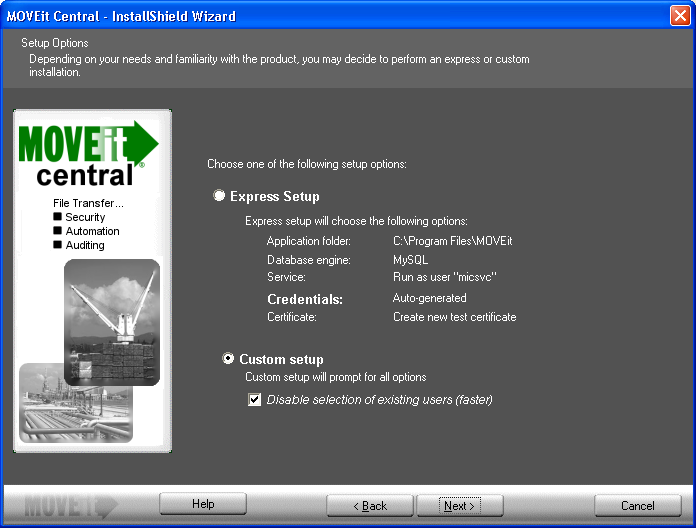This screenshot has width=696, height=528.
Task: Click the 'Service:' label
Action: (x=286, y=277)
